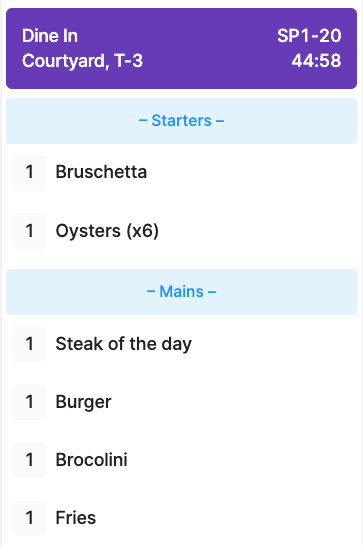Click the Courtyard, T-3 table label
Screen dimensions: 363x547
(x=82, y=61)
